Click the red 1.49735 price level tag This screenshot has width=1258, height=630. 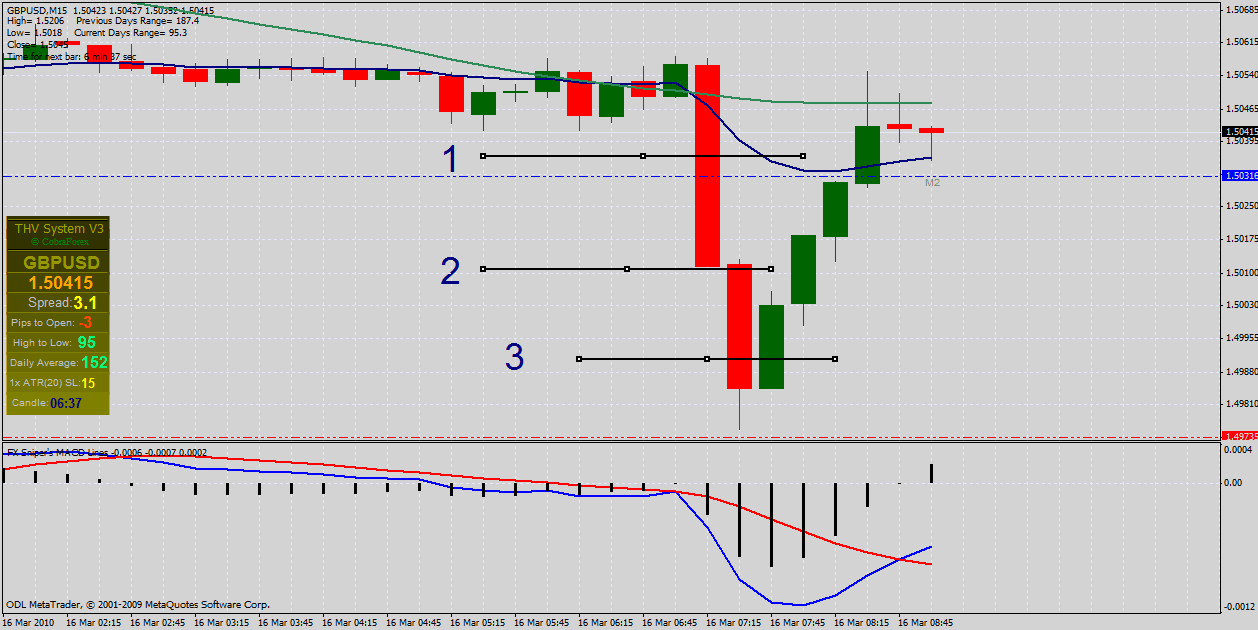[1239, 436]
